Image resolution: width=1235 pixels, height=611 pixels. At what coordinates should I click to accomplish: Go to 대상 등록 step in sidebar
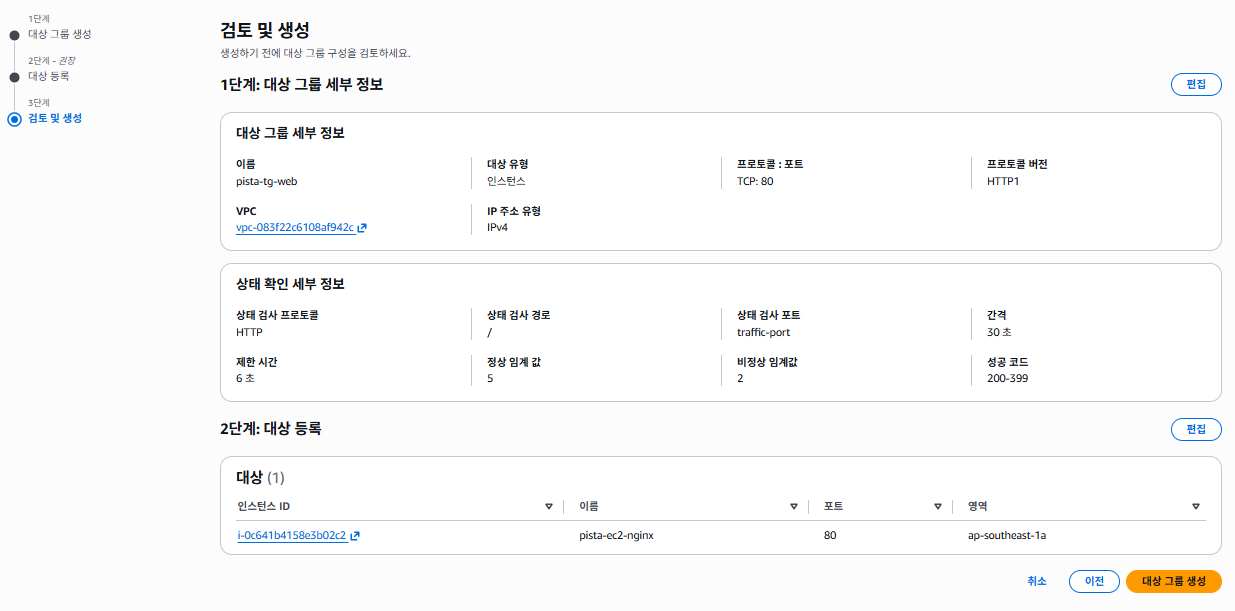pos(49,76)
